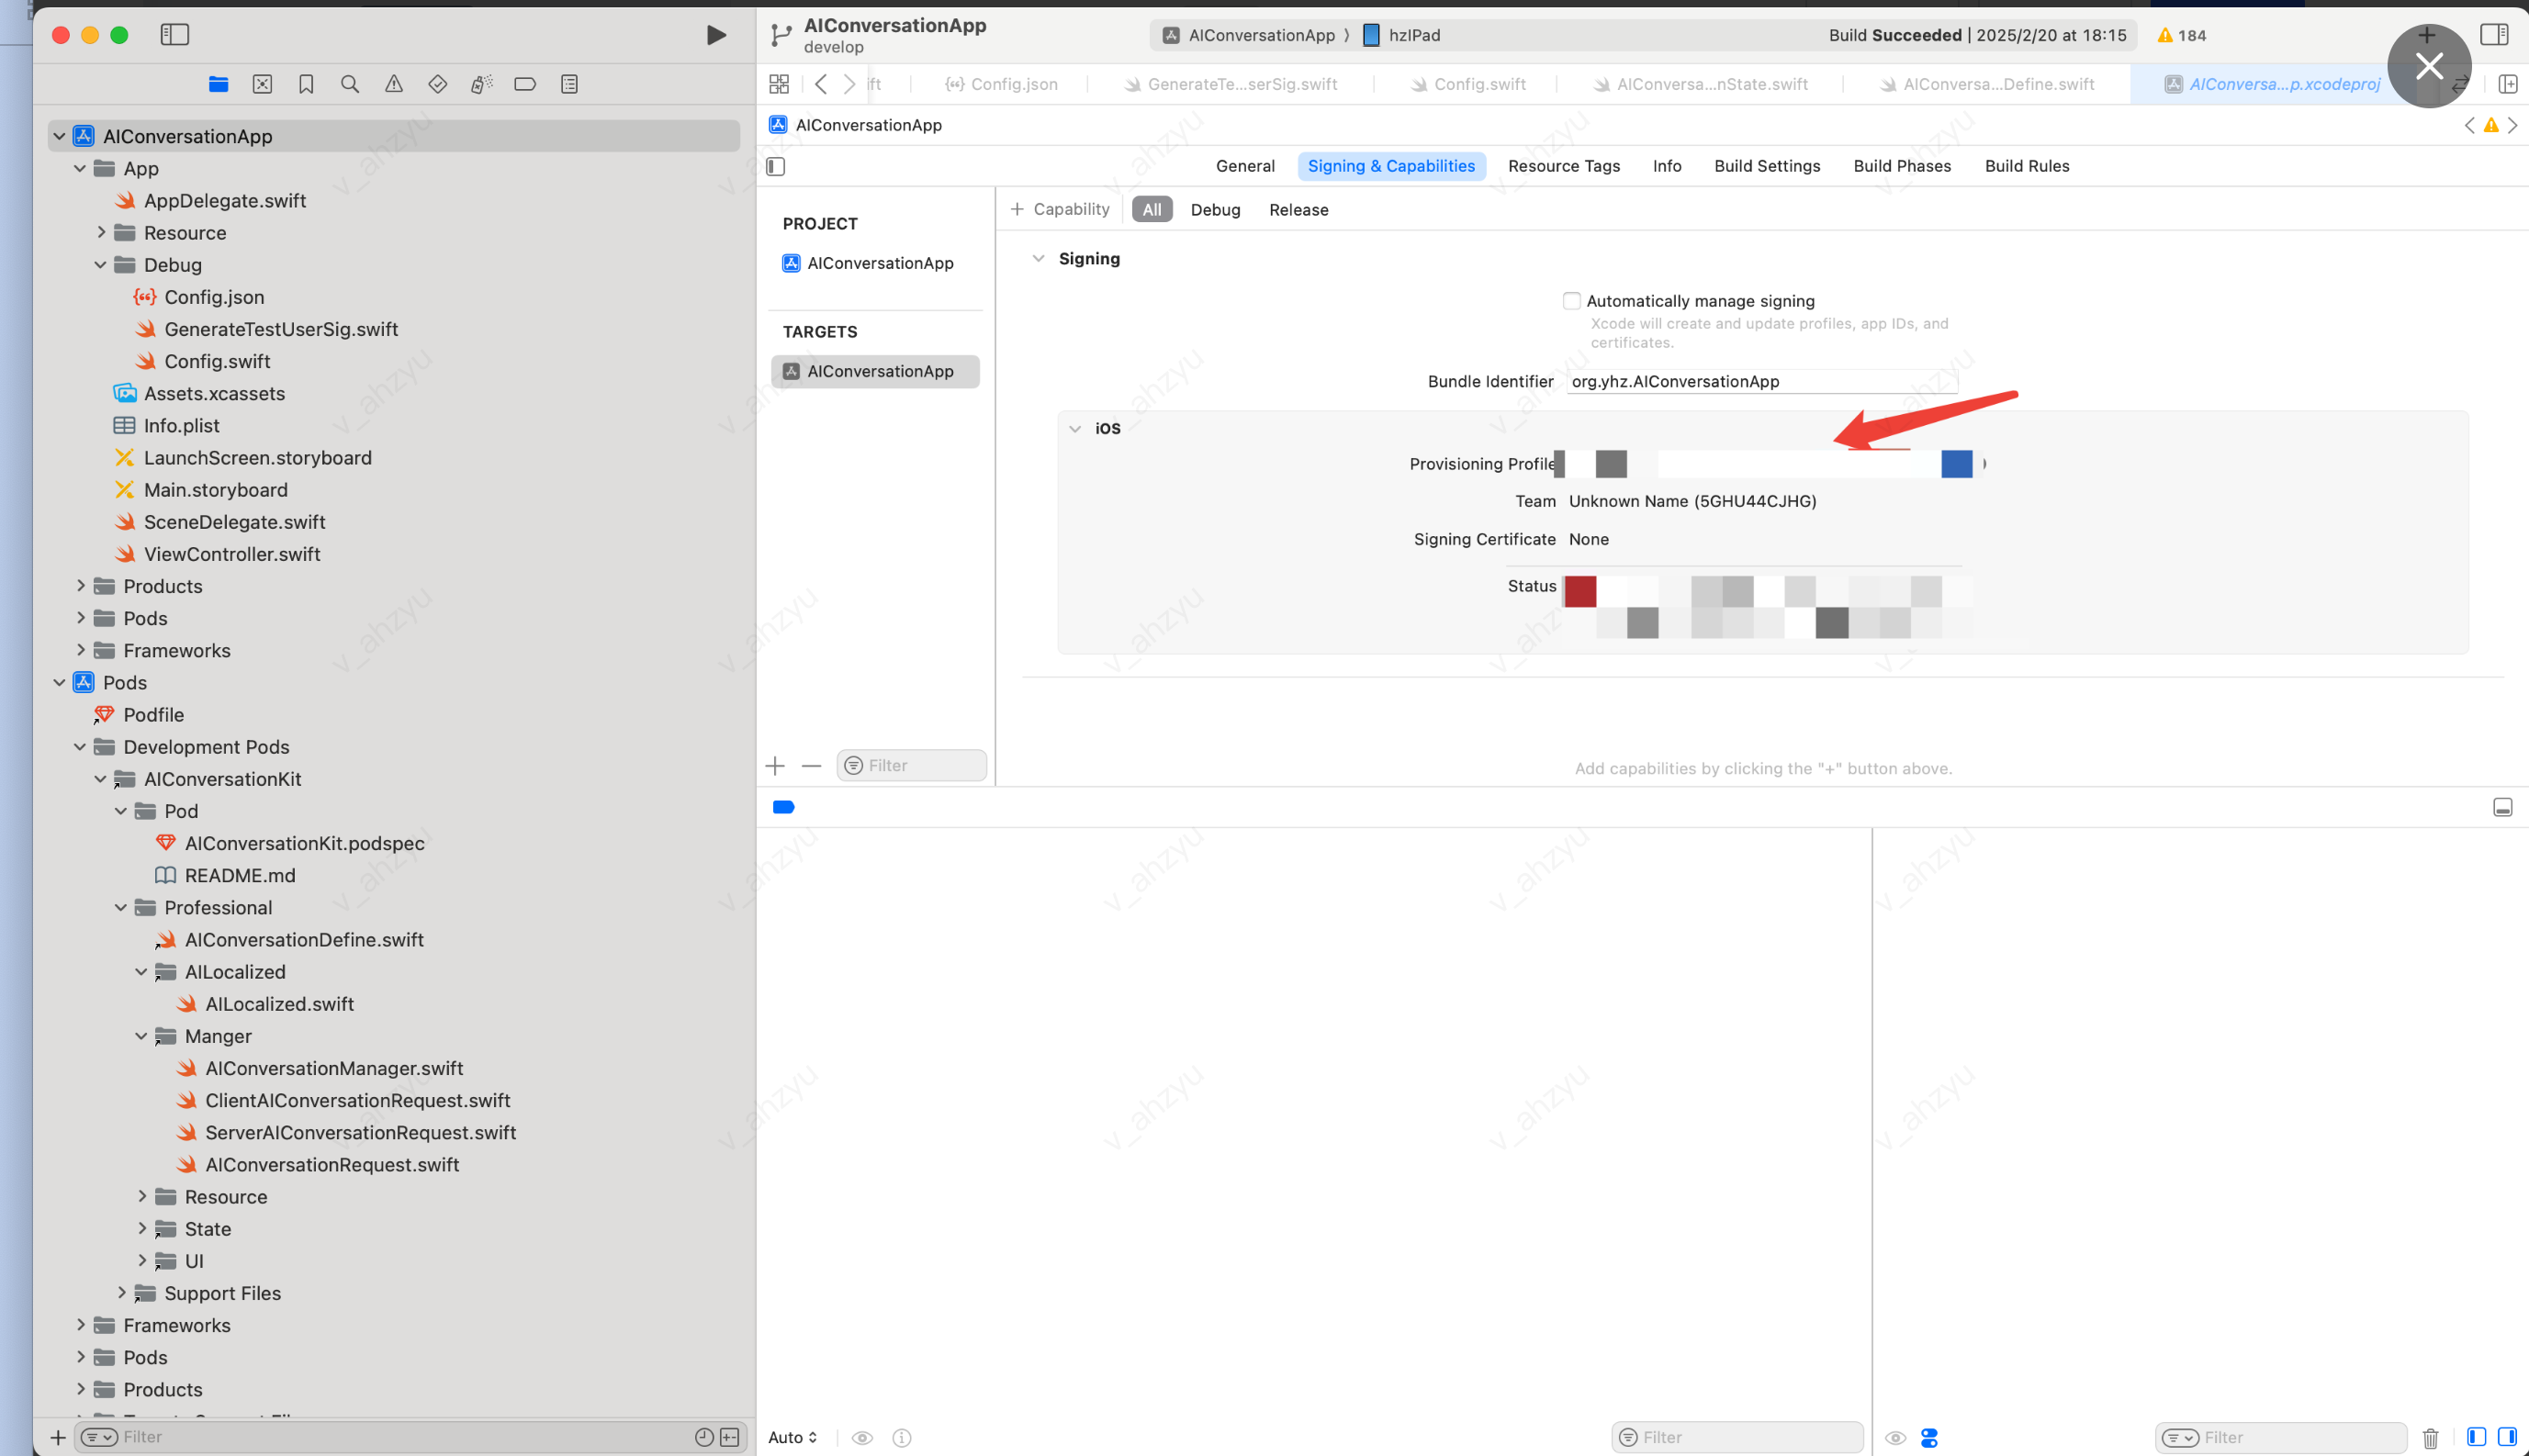Open the Breakpoint navigator icon
The width and height of the screenshot is (2529, 1456).
[525, 84]
